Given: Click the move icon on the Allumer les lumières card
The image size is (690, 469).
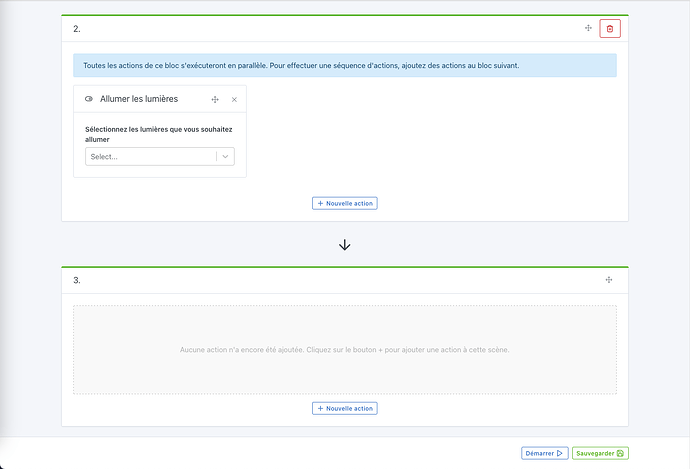Looking at the screenshot, I should [x=215, y=100].
